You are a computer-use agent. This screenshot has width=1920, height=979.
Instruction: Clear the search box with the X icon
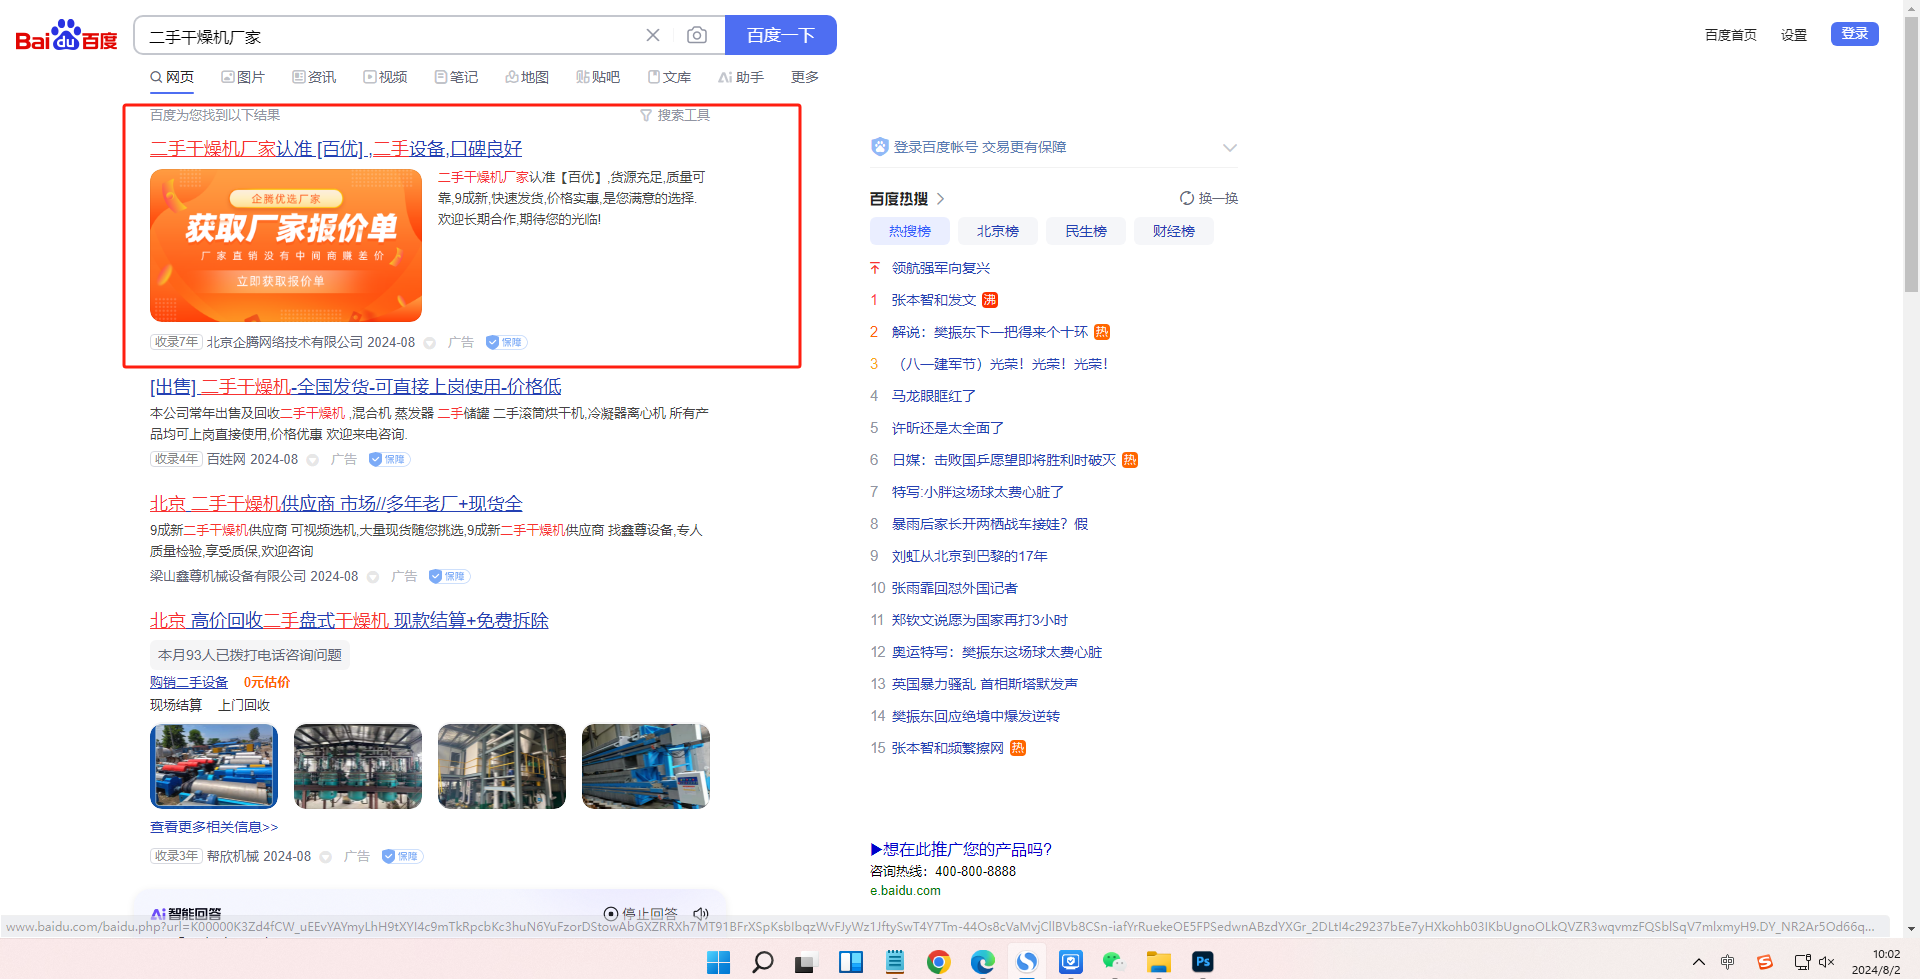pos(653,36)
